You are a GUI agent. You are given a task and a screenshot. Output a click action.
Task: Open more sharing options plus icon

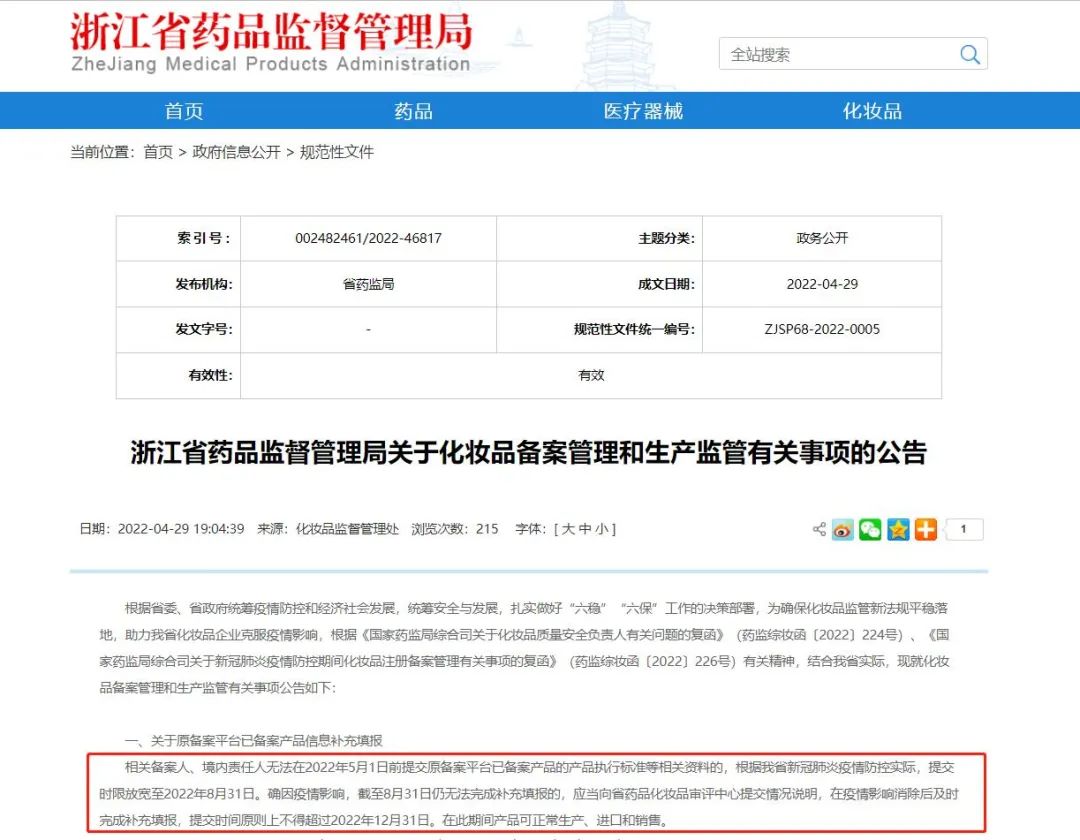click(x=926, y=530)
